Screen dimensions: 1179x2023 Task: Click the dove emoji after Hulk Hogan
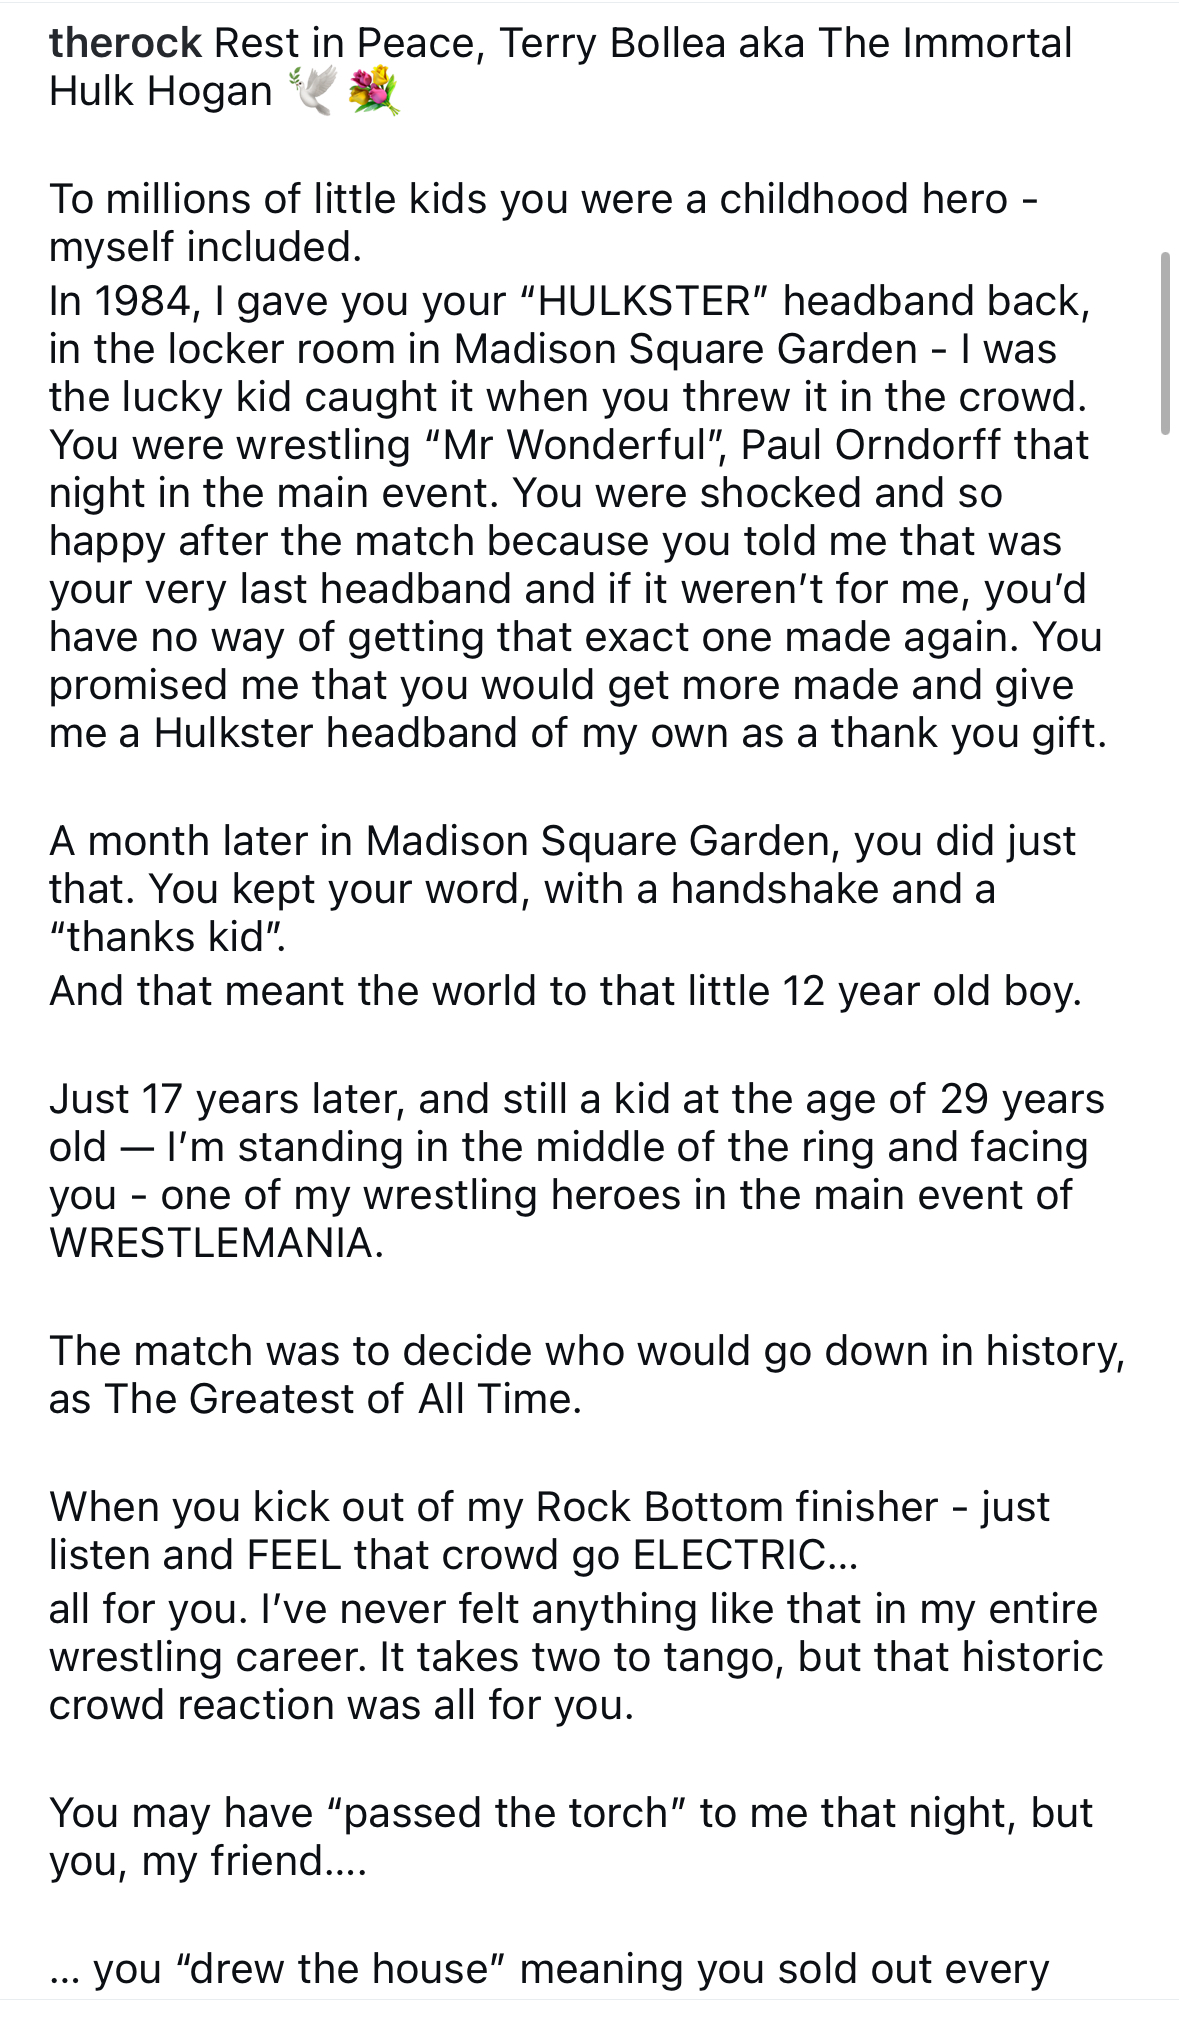(313, 92)
